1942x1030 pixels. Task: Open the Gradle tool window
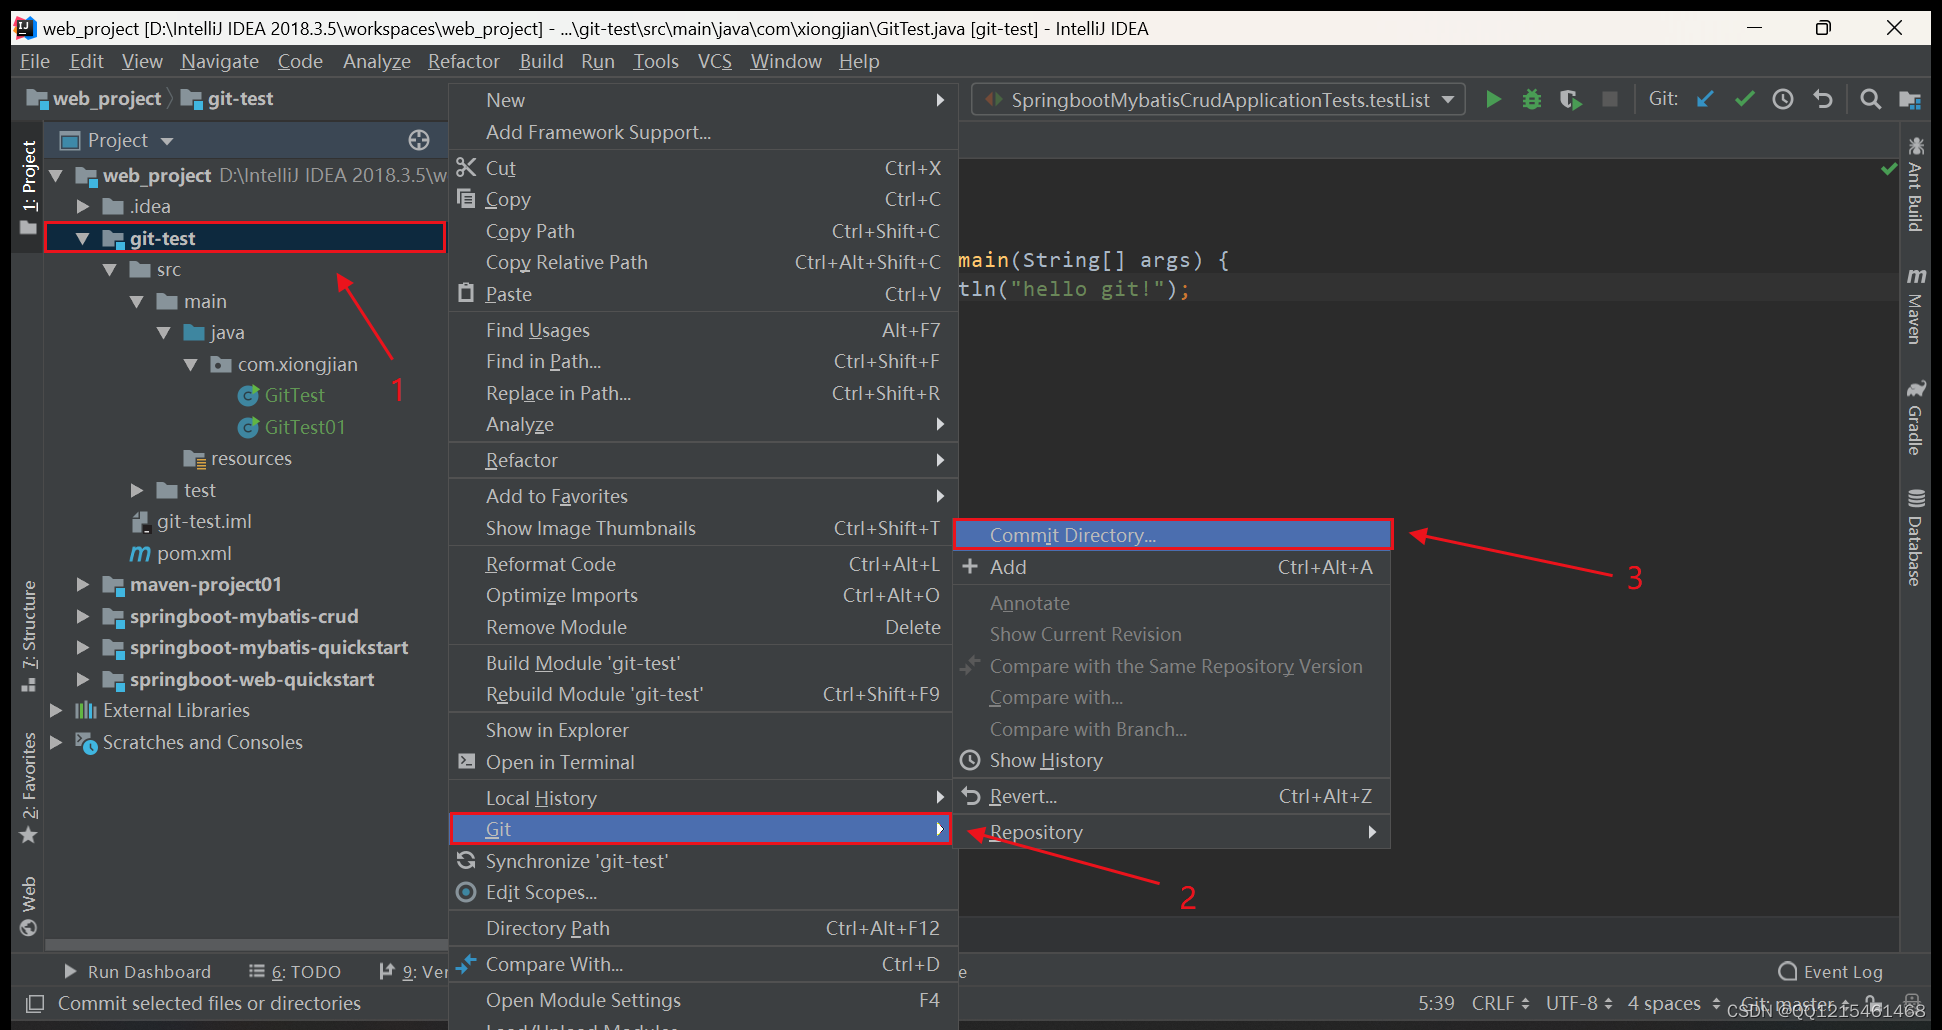(x=1915, y=417)
